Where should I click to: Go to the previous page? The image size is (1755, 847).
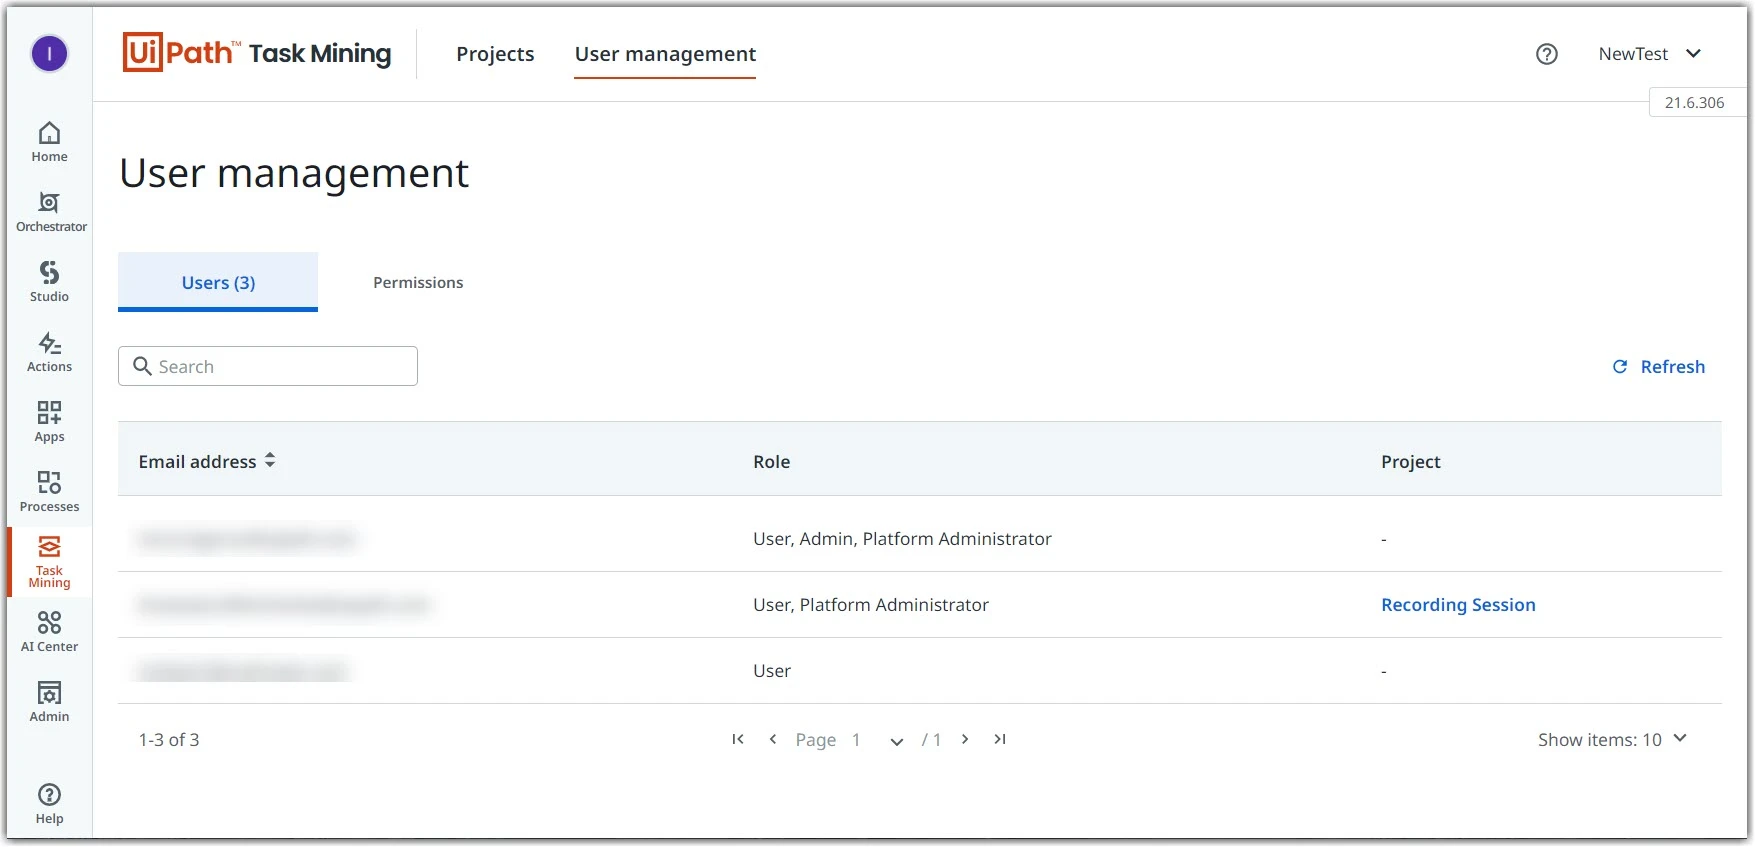click(x=773, y=739)
